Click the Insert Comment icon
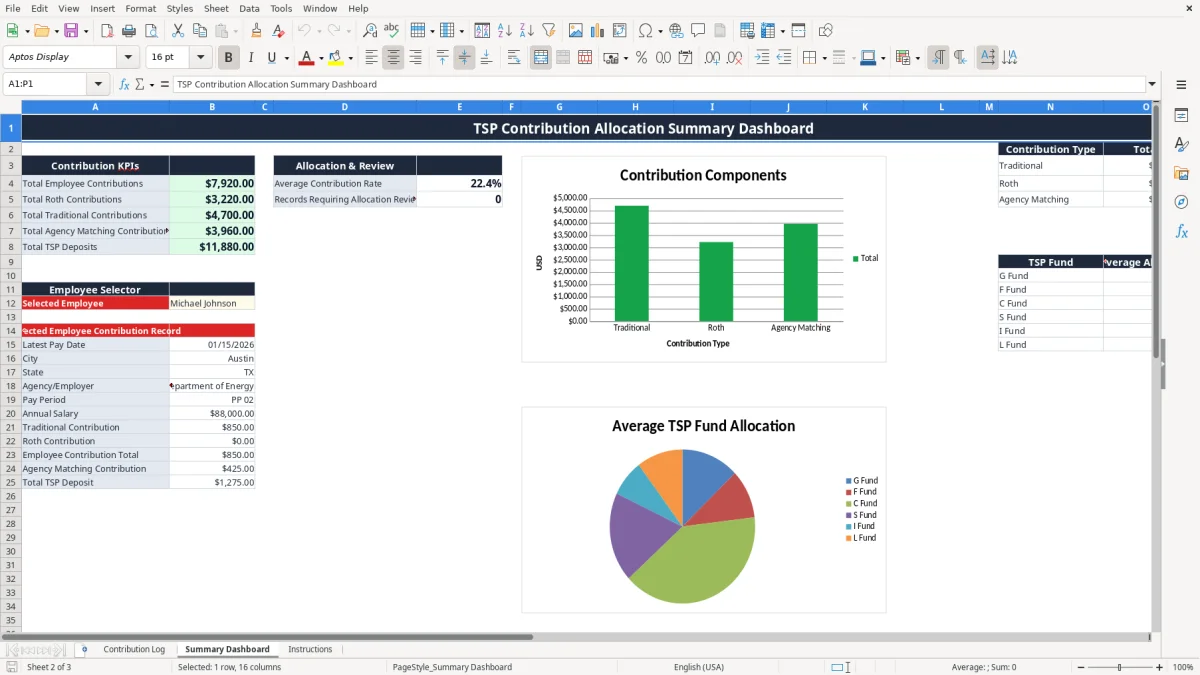The width and height of the screenshot is (1200, 675). pos(698,31)
